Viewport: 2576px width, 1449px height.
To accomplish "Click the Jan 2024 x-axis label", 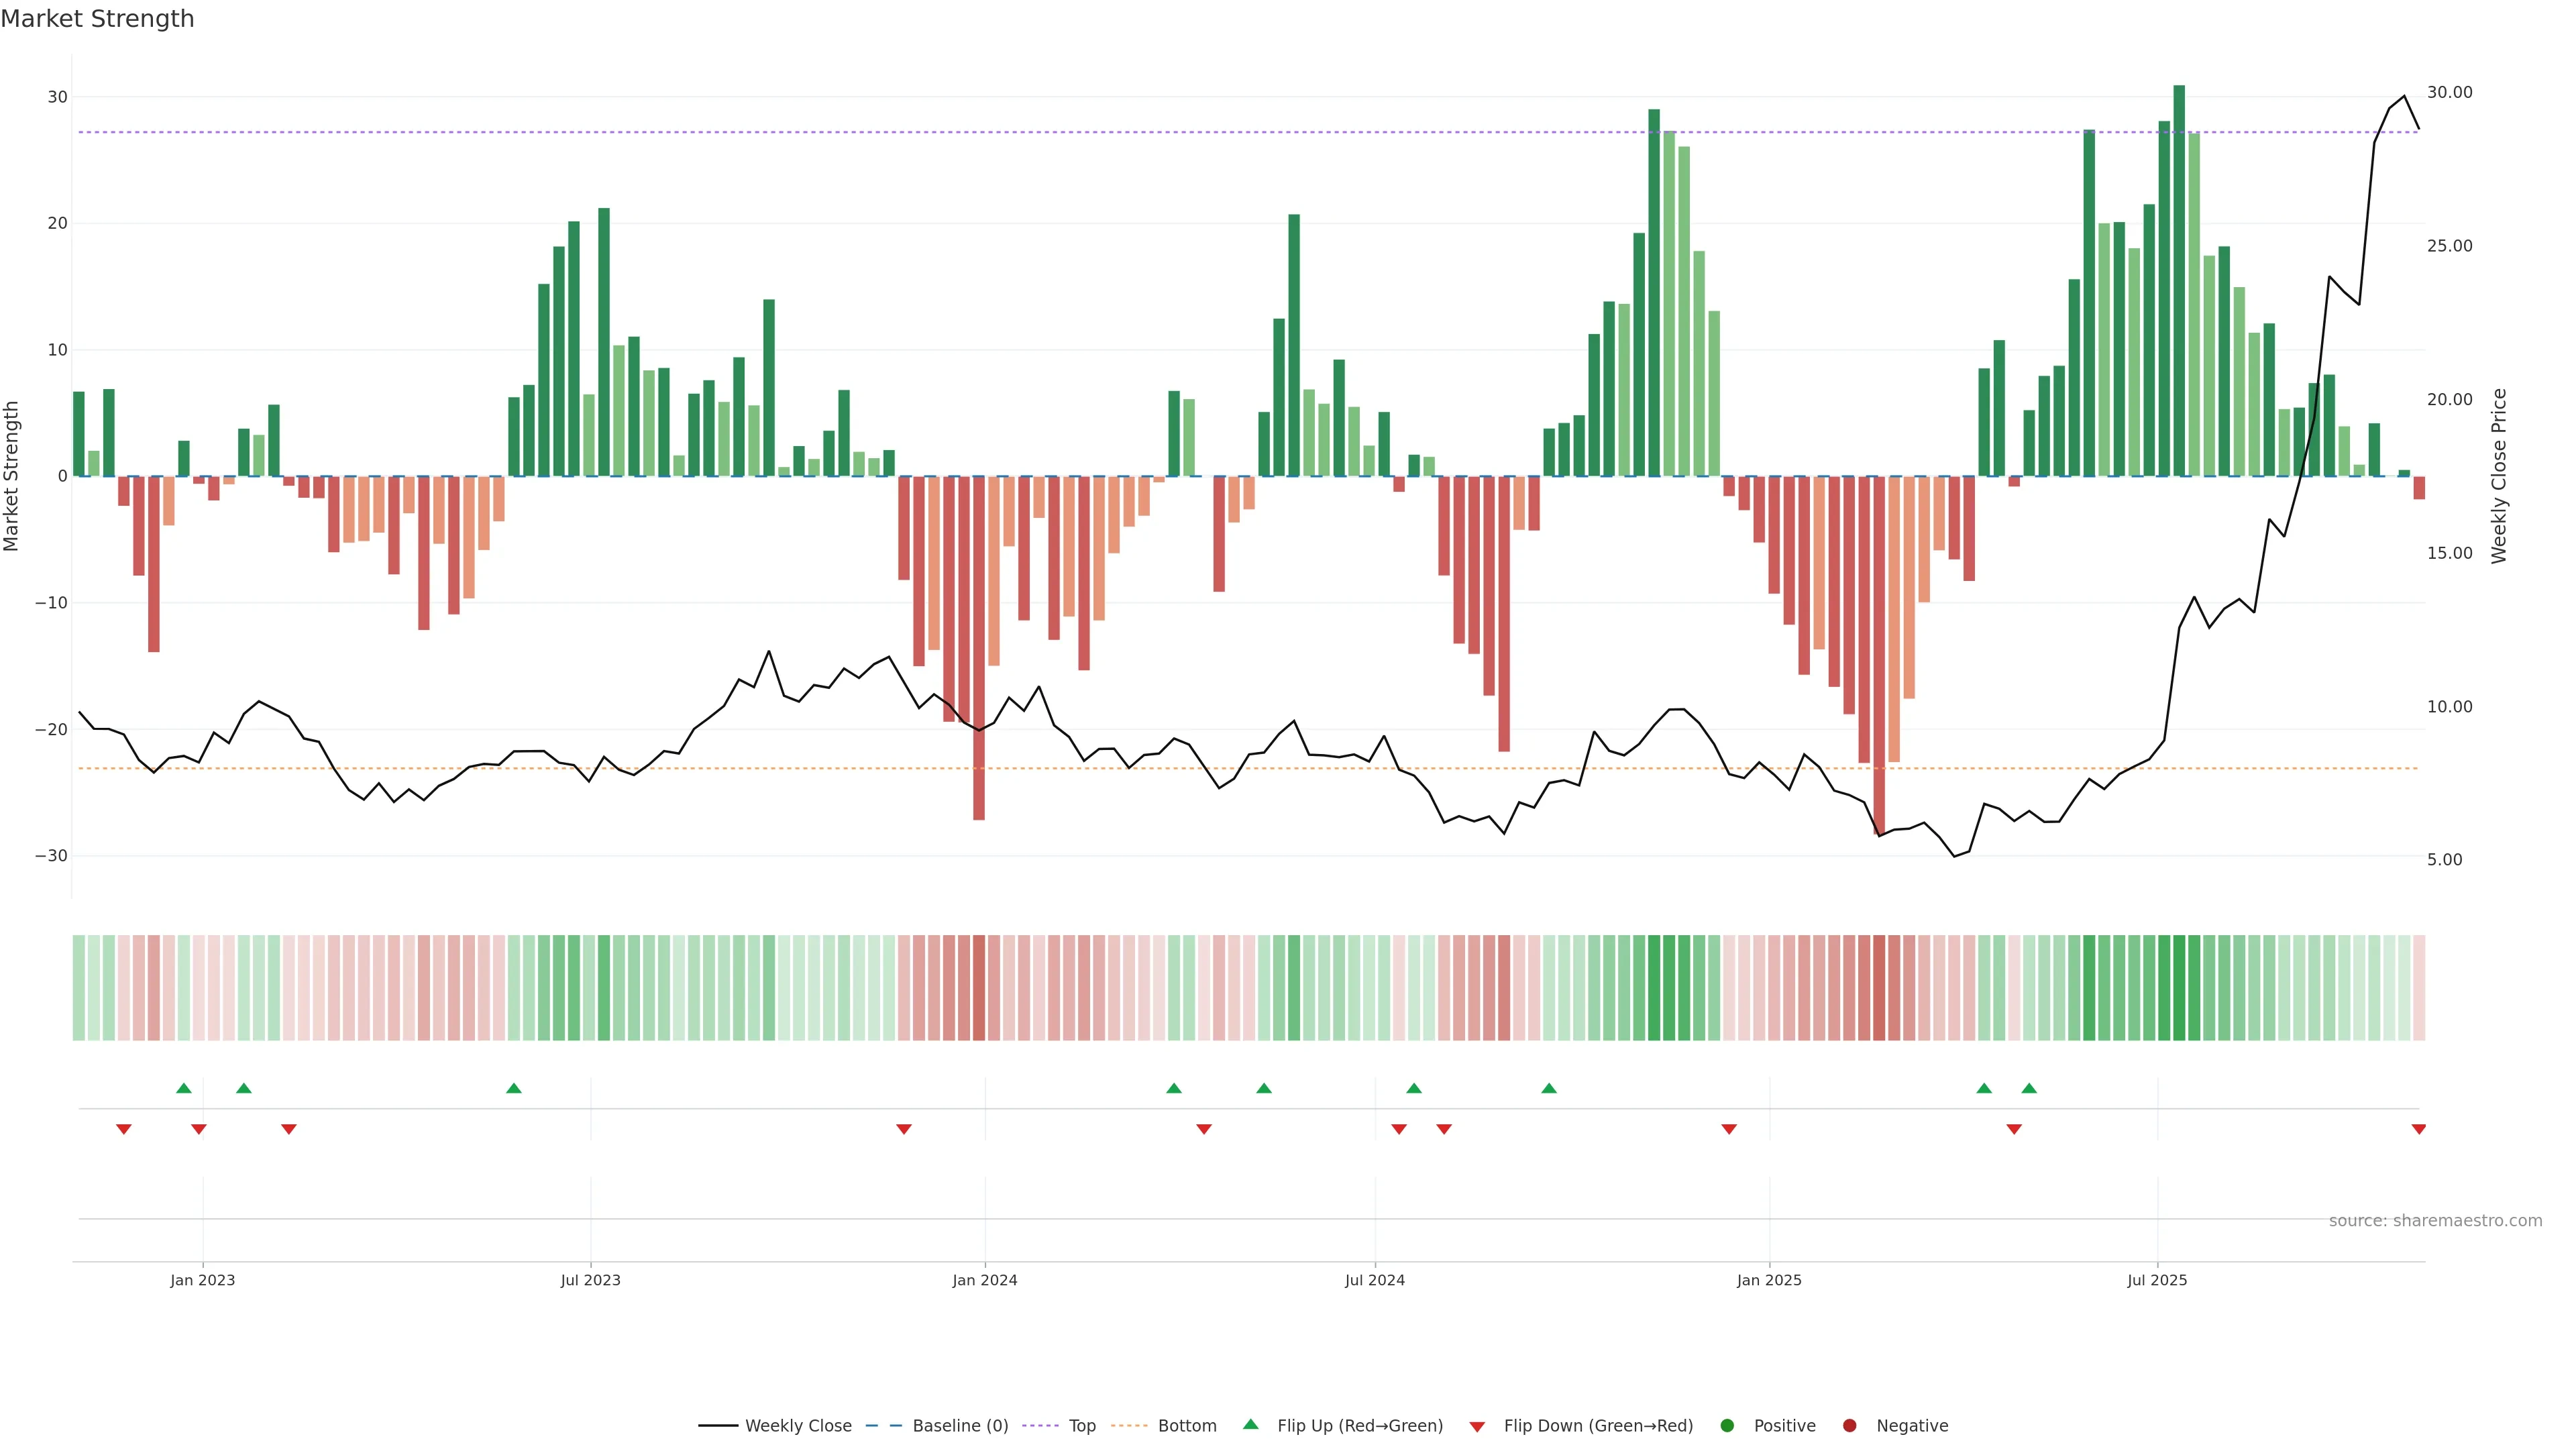I will [985, 1280].
